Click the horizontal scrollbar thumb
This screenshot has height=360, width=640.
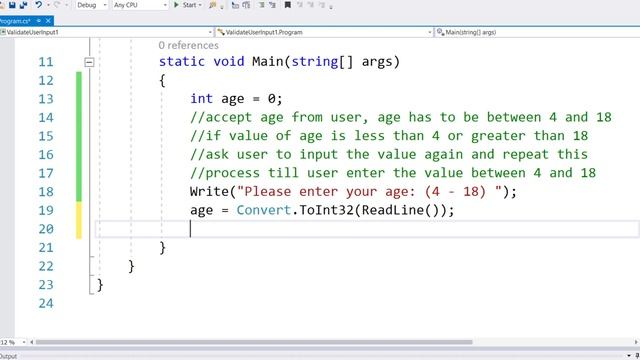click(x=254, y=342)
